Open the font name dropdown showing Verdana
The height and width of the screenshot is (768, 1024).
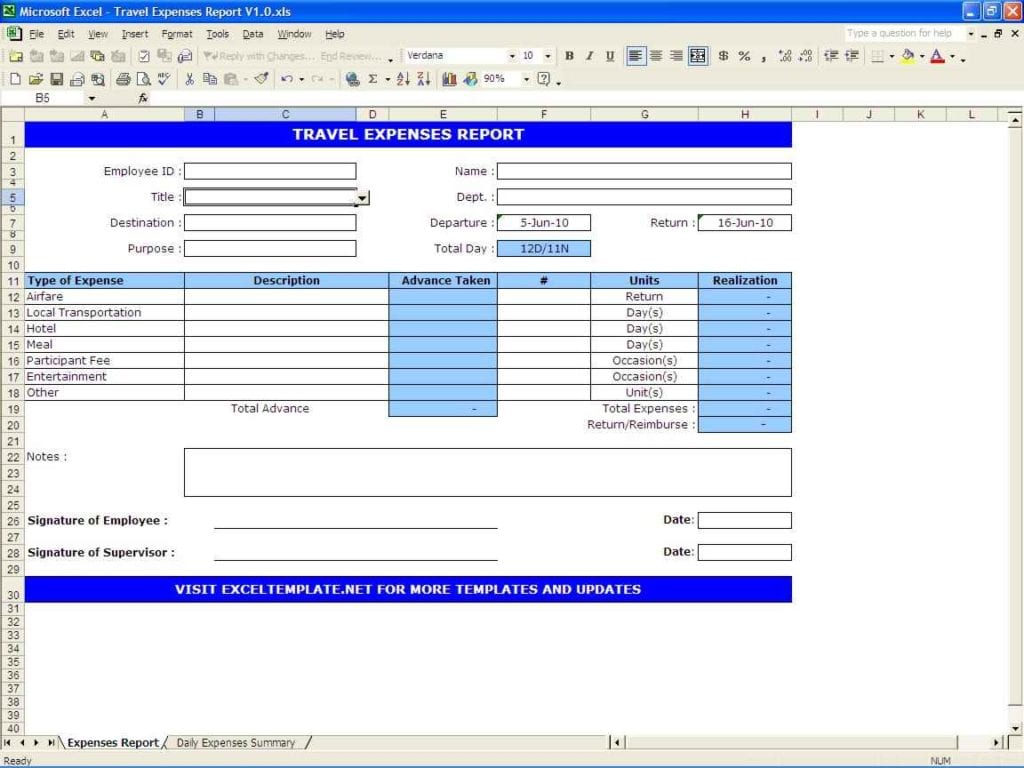[x=513, y=55]
